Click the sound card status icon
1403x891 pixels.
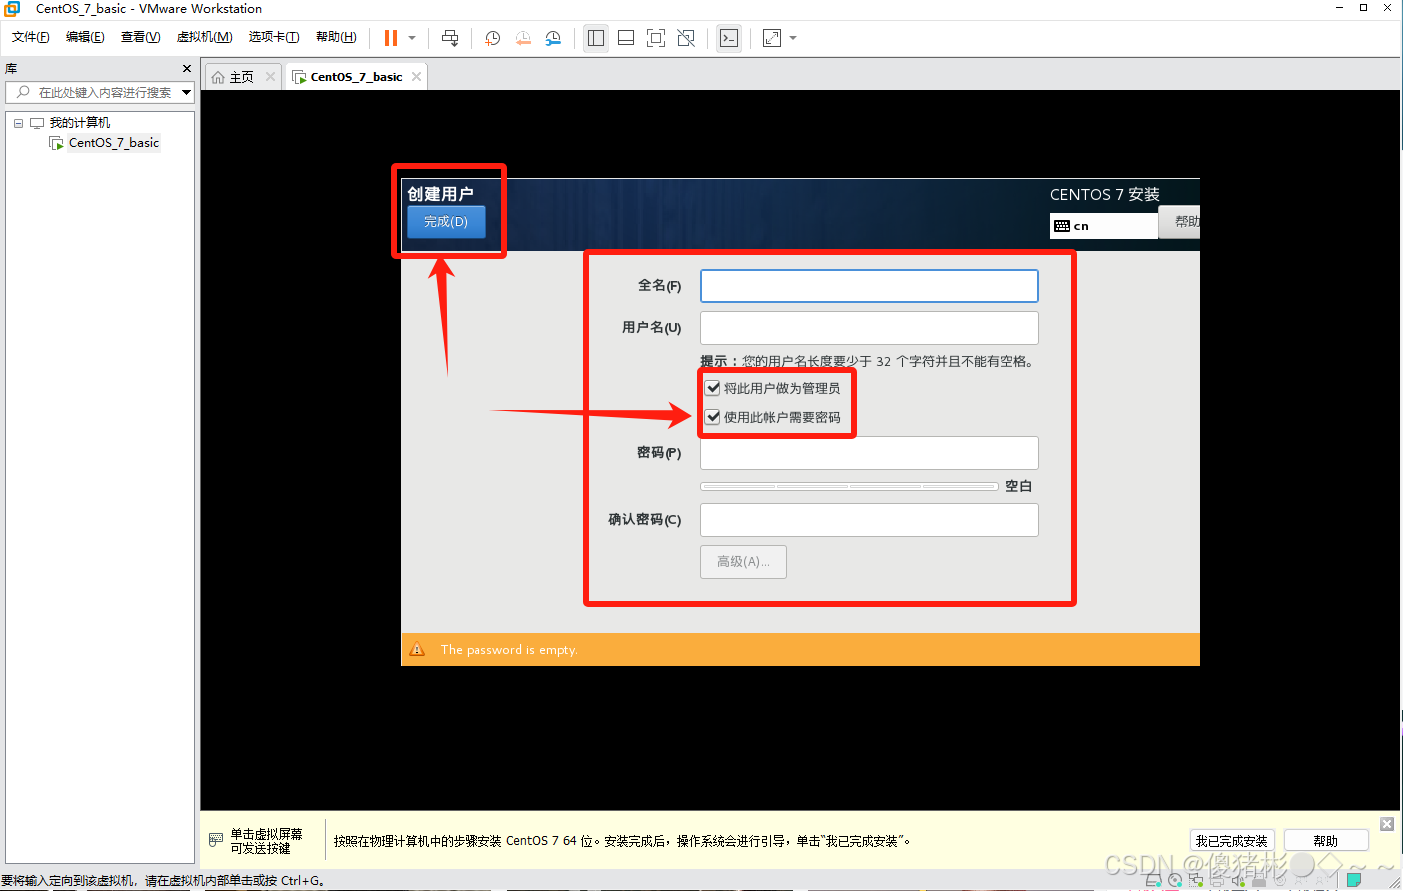coord(1238,880)
